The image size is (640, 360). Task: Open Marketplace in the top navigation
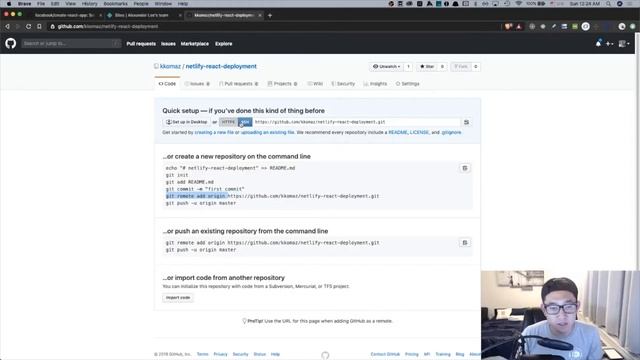[x=195, y=44]
